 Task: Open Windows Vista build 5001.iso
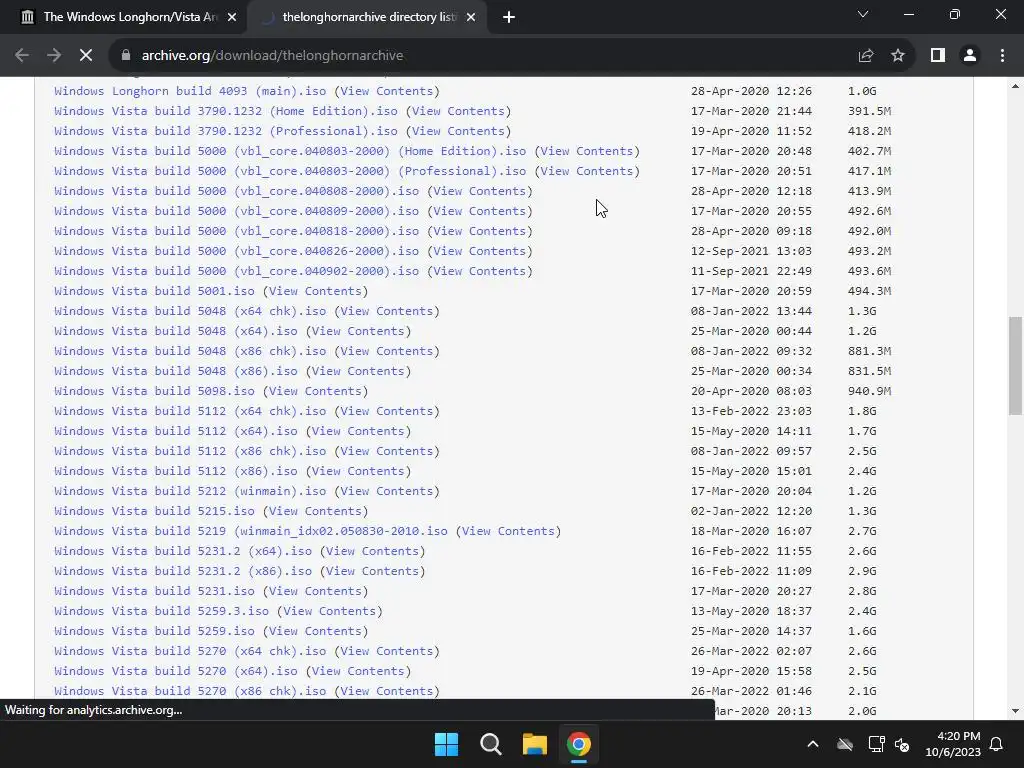tap(154, 291)
